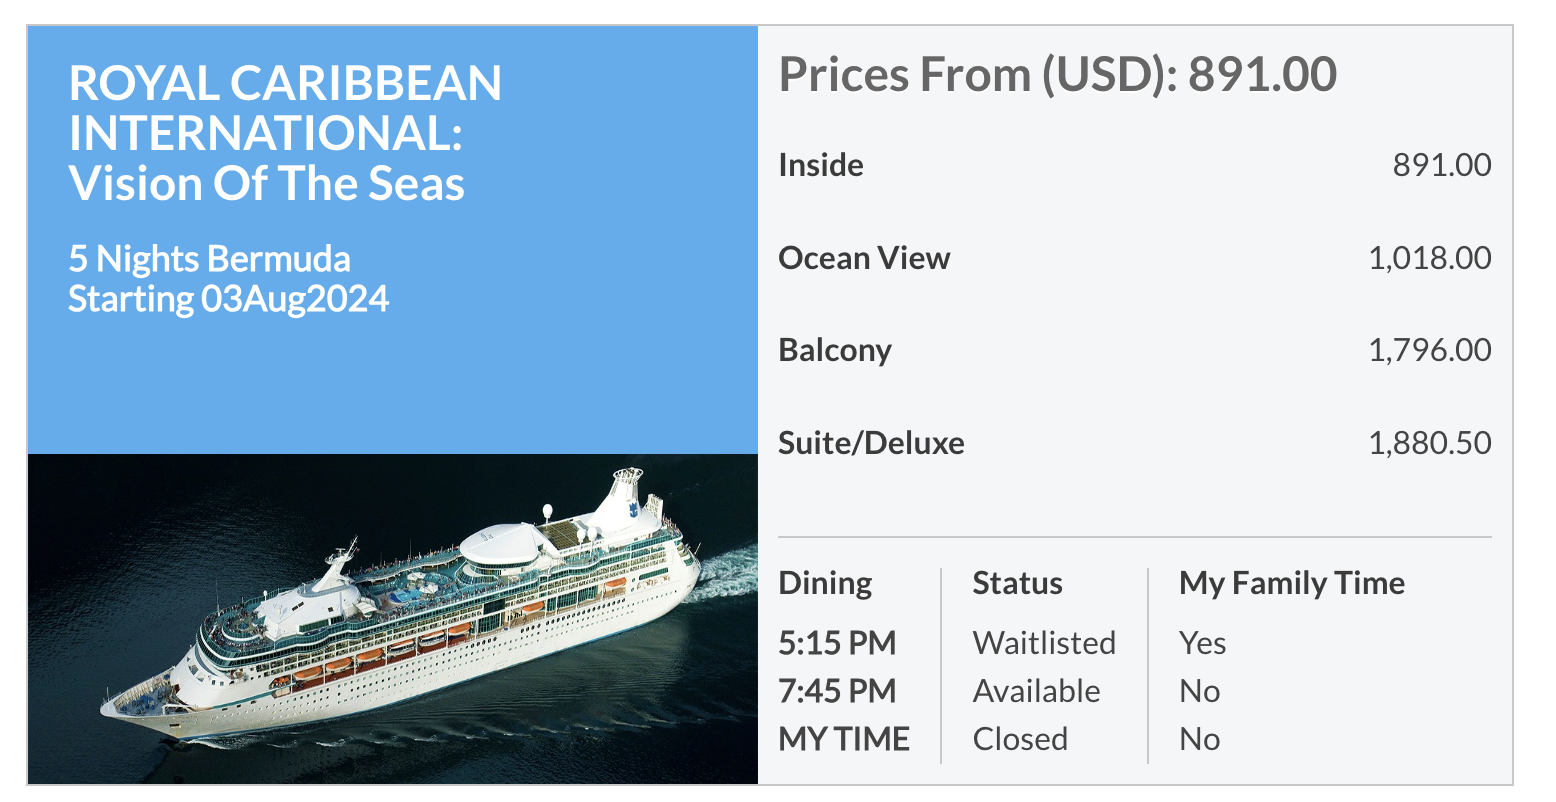Select the Balcony cabin category
Image resolution: width=1556 pixels, height=802 pixels.
click(835, 351)
